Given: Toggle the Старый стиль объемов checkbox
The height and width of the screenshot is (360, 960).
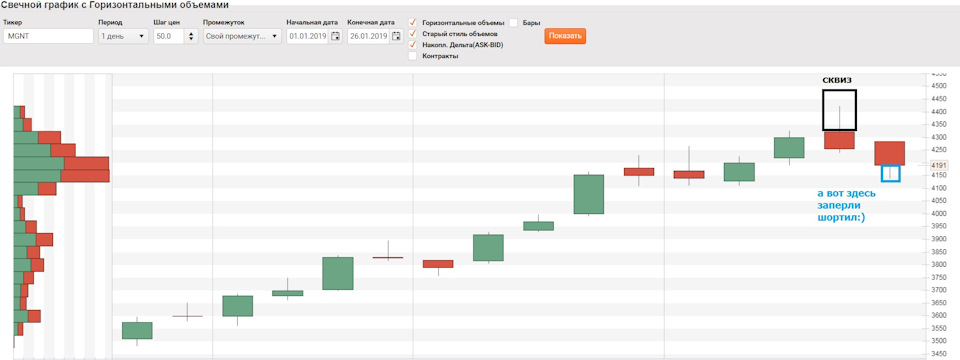Looking at the screenshot, I should point(413,34).
